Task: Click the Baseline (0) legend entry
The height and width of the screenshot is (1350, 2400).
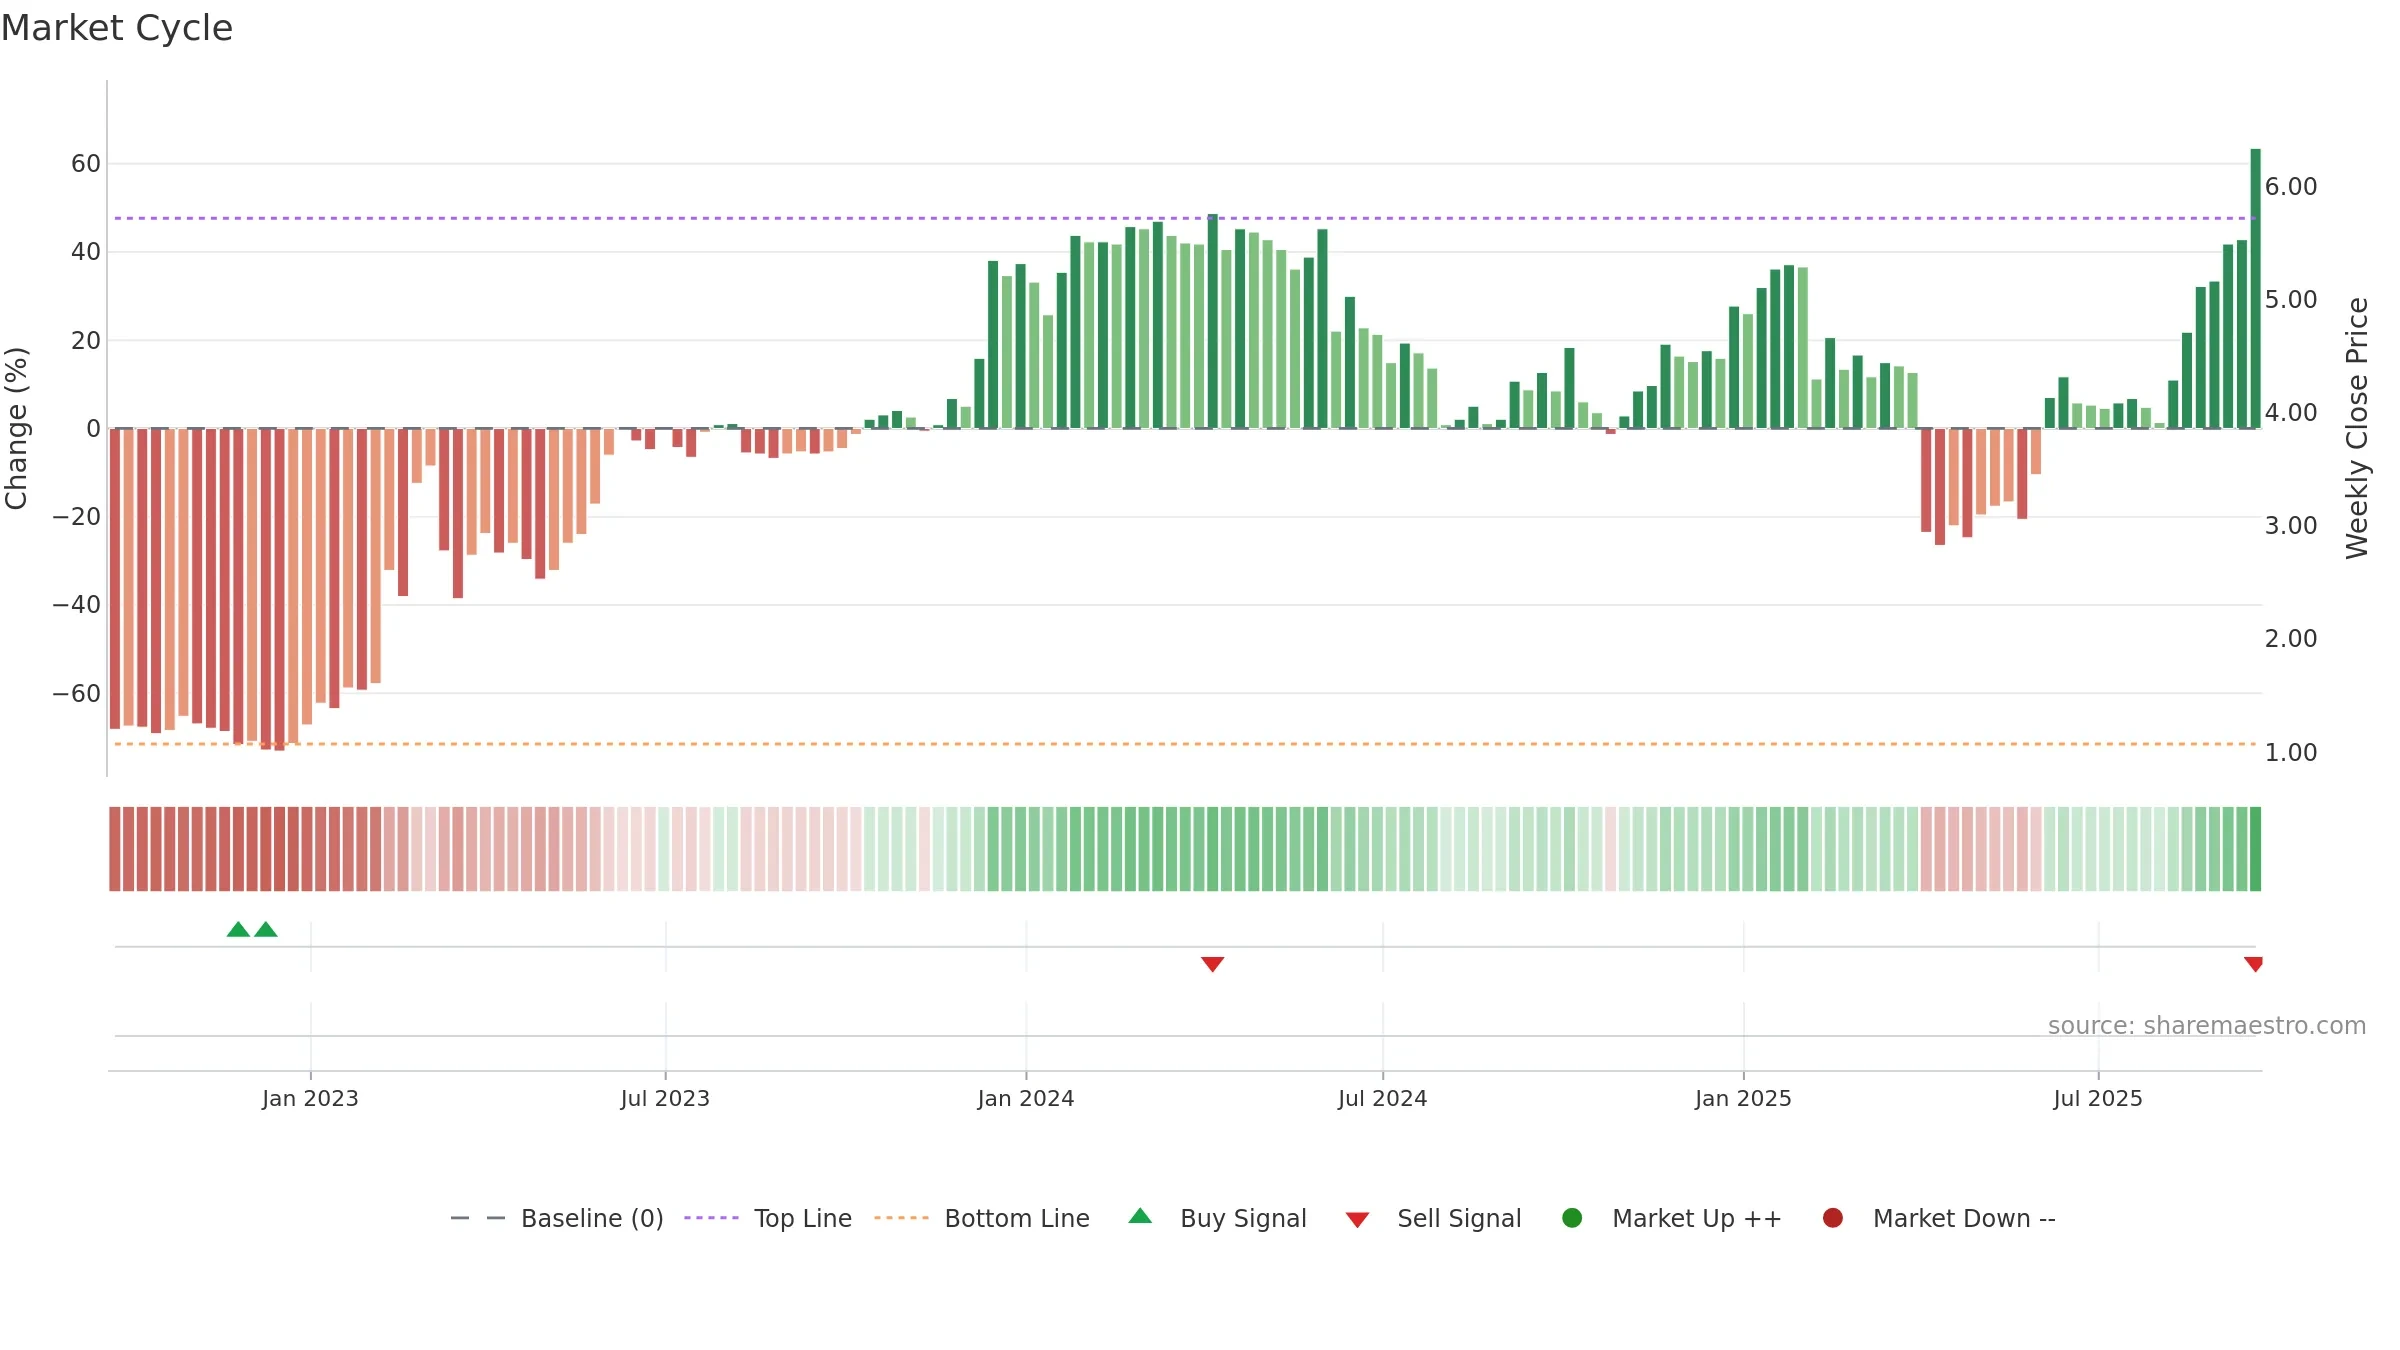Action: tap(557, 1218)
